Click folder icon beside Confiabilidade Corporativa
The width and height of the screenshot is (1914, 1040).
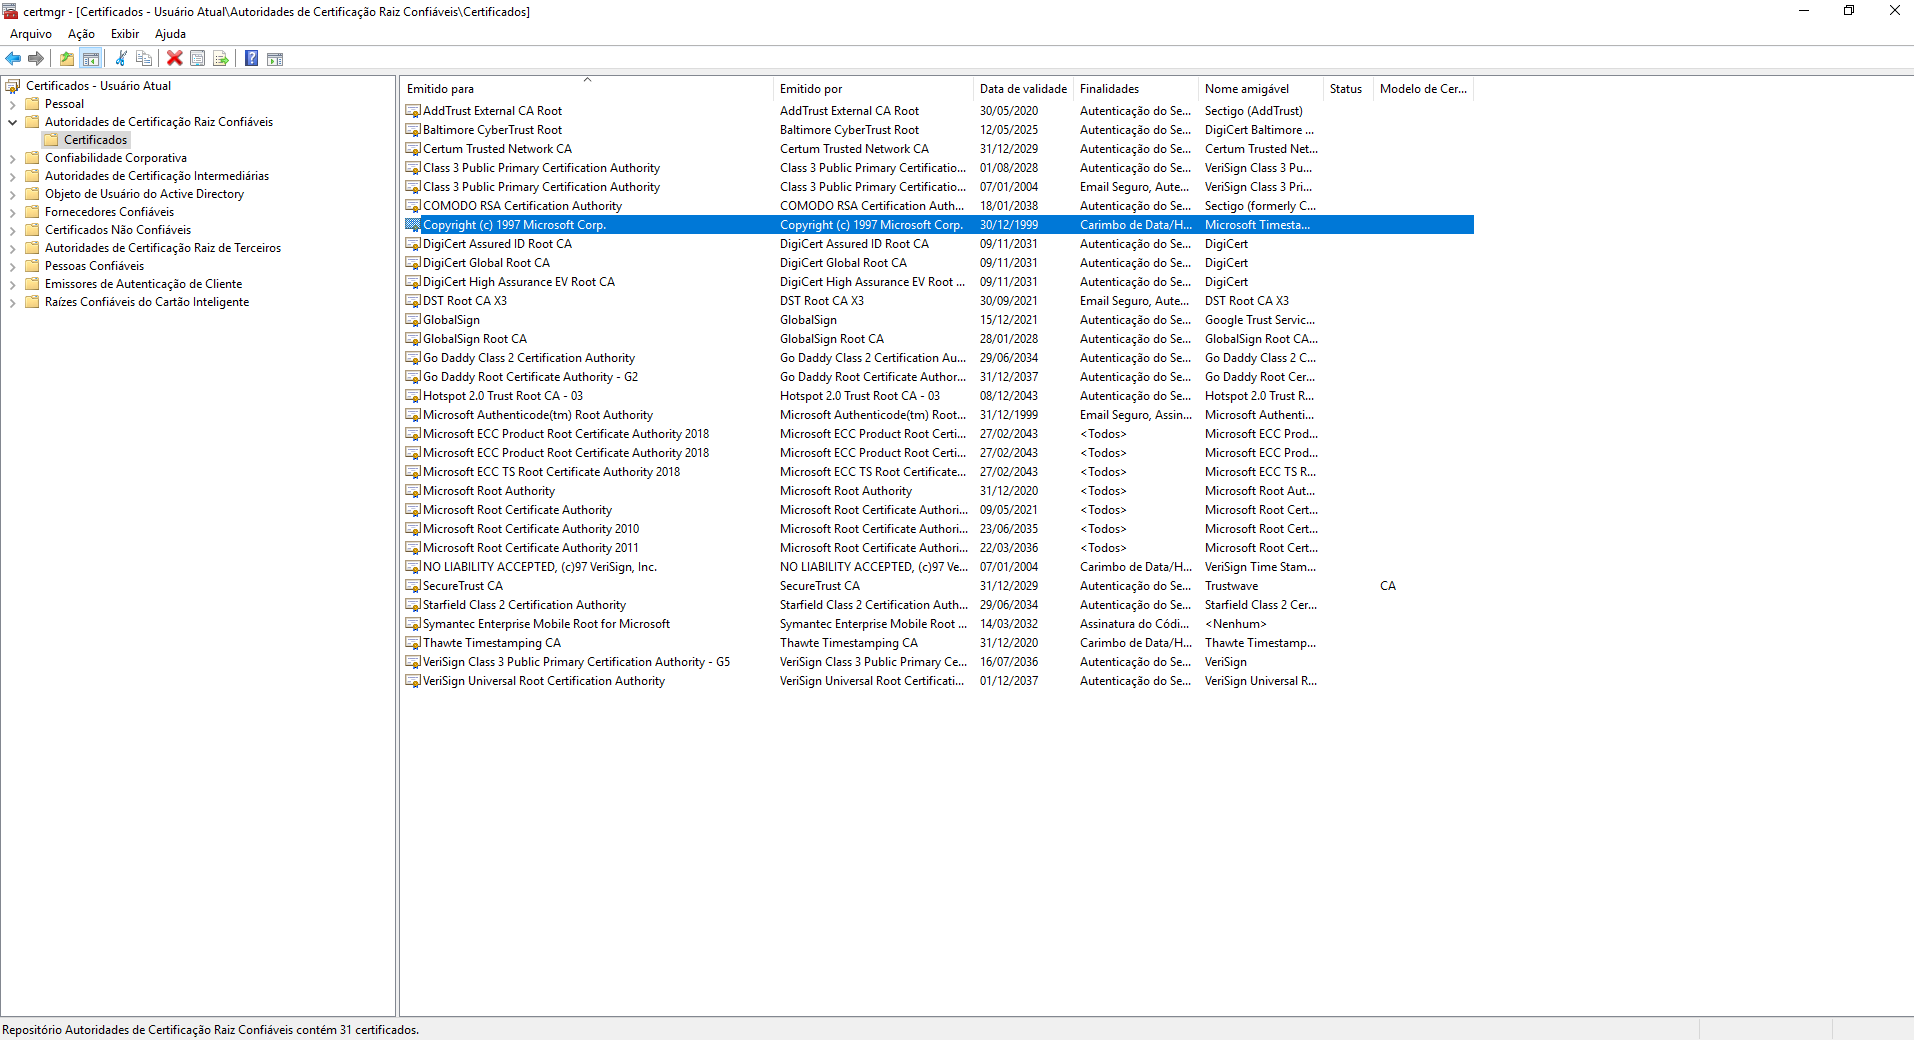32,158
